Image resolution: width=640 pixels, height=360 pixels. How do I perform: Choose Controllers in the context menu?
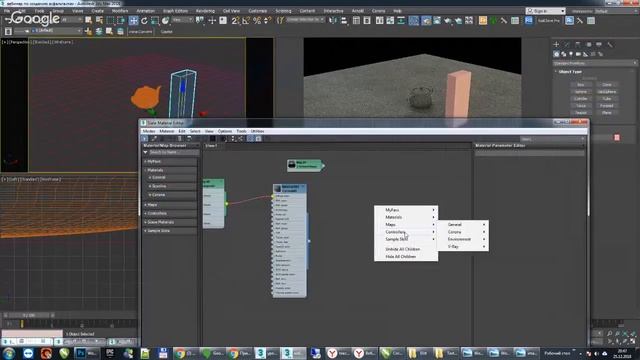406,232
